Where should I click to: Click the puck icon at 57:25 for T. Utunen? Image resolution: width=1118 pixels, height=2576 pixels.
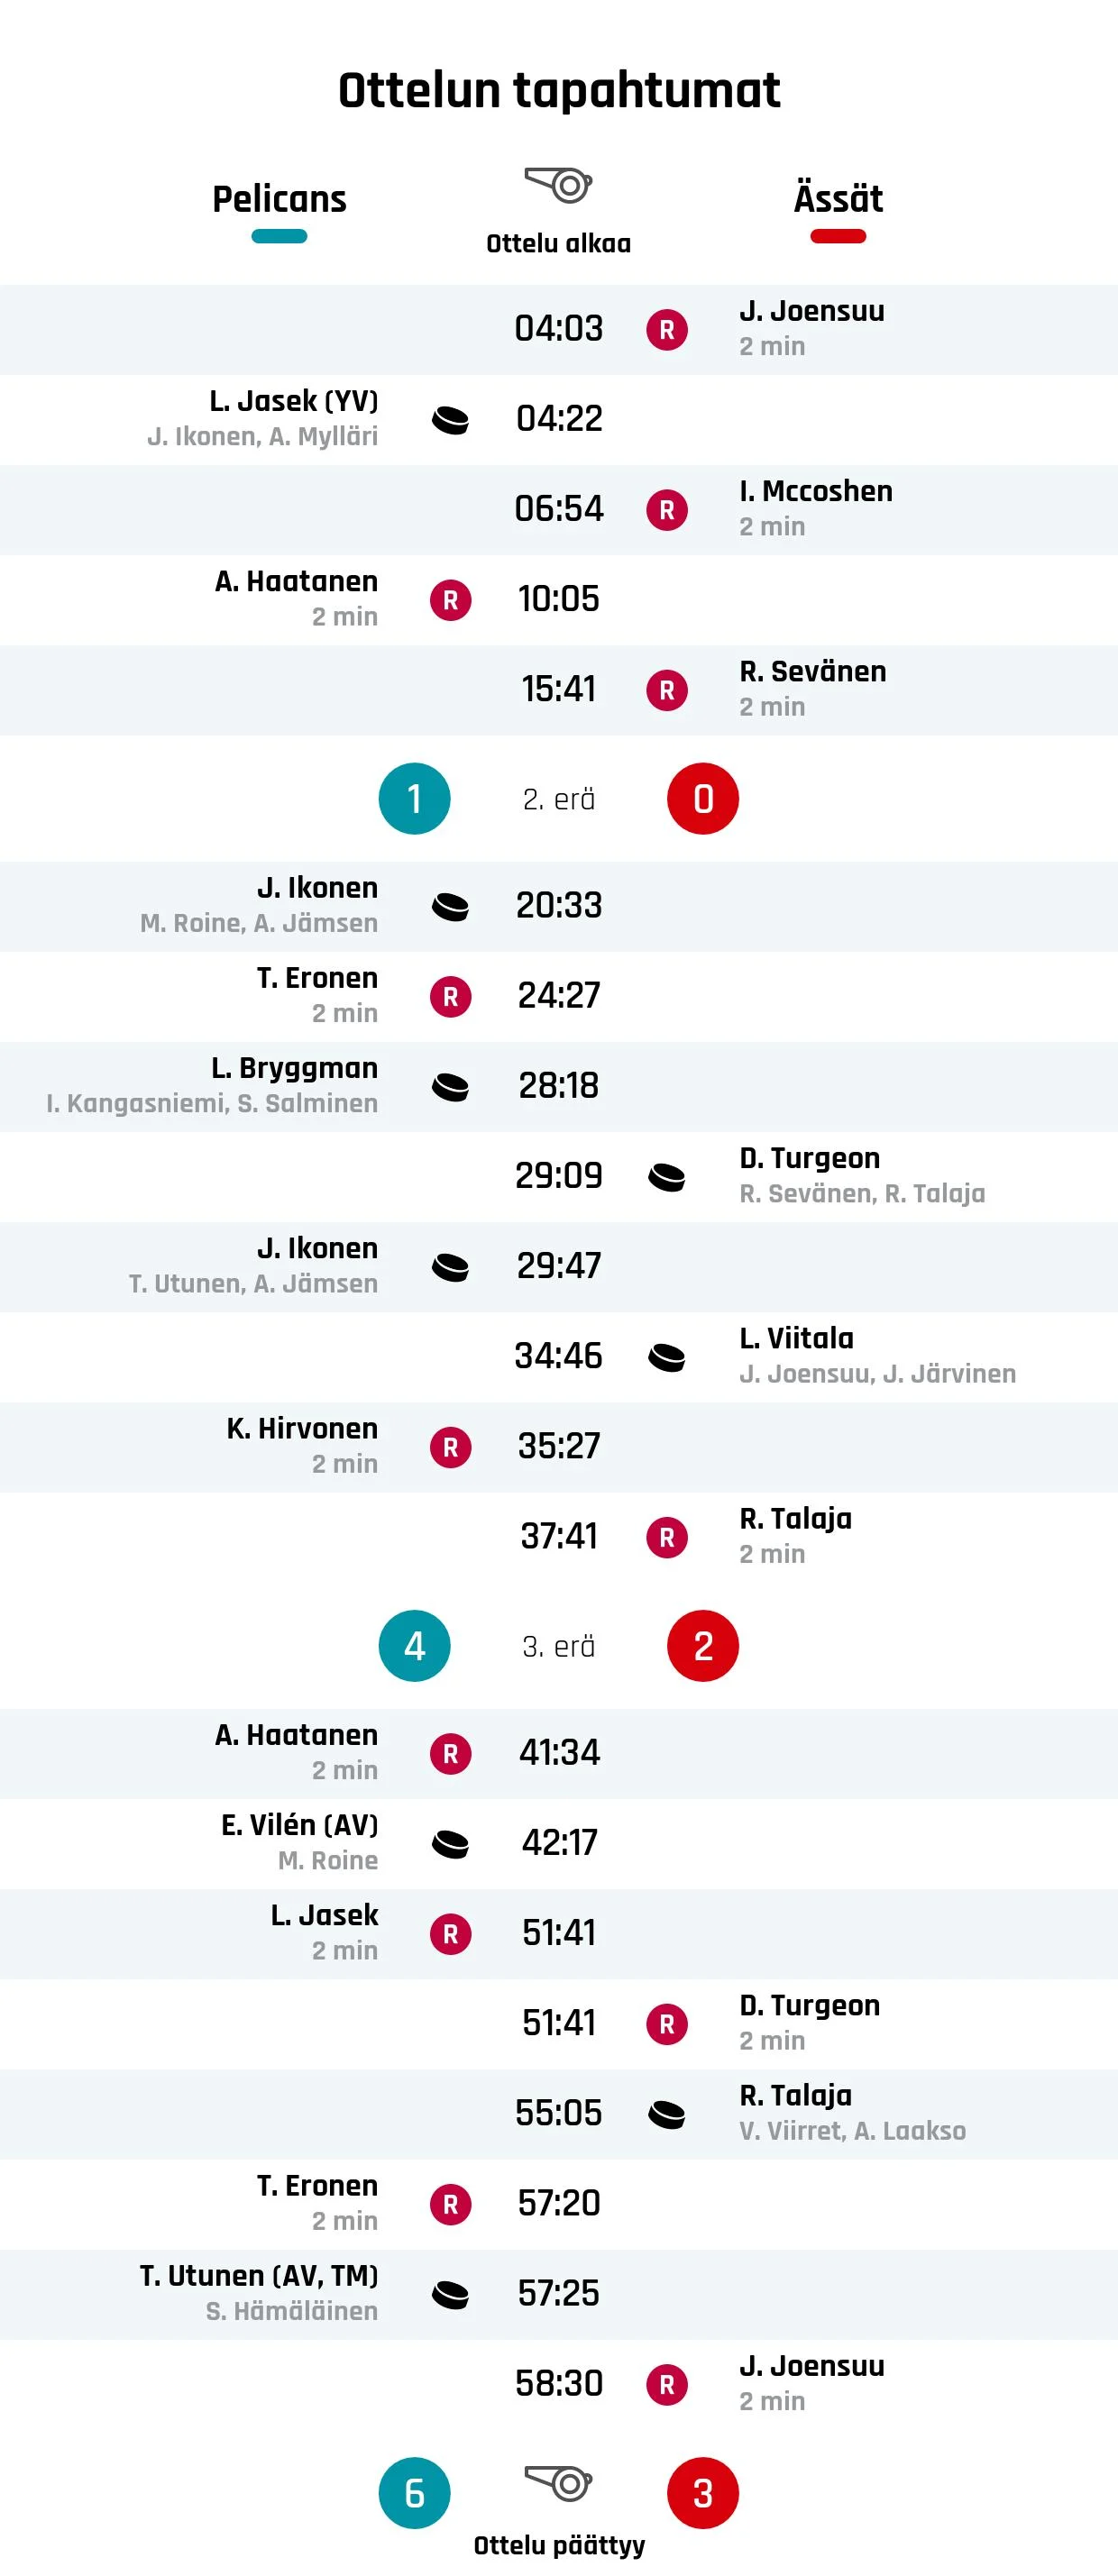tap(450, 2294)
